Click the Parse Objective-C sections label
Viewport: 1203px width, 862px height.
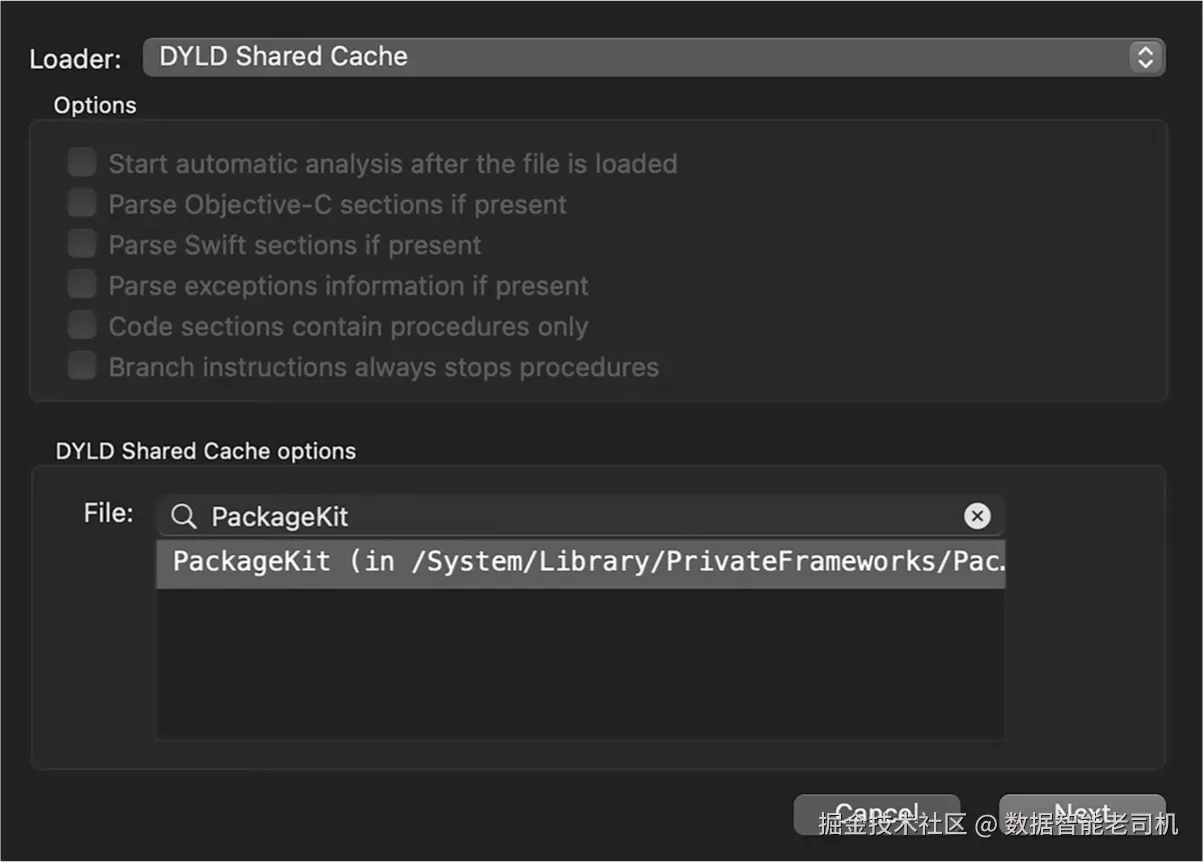(x=337, y=204)
